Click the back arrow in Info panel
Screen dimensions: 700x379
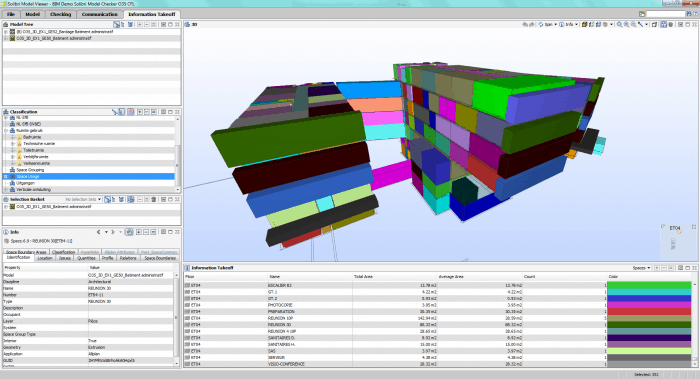(99, 232)
